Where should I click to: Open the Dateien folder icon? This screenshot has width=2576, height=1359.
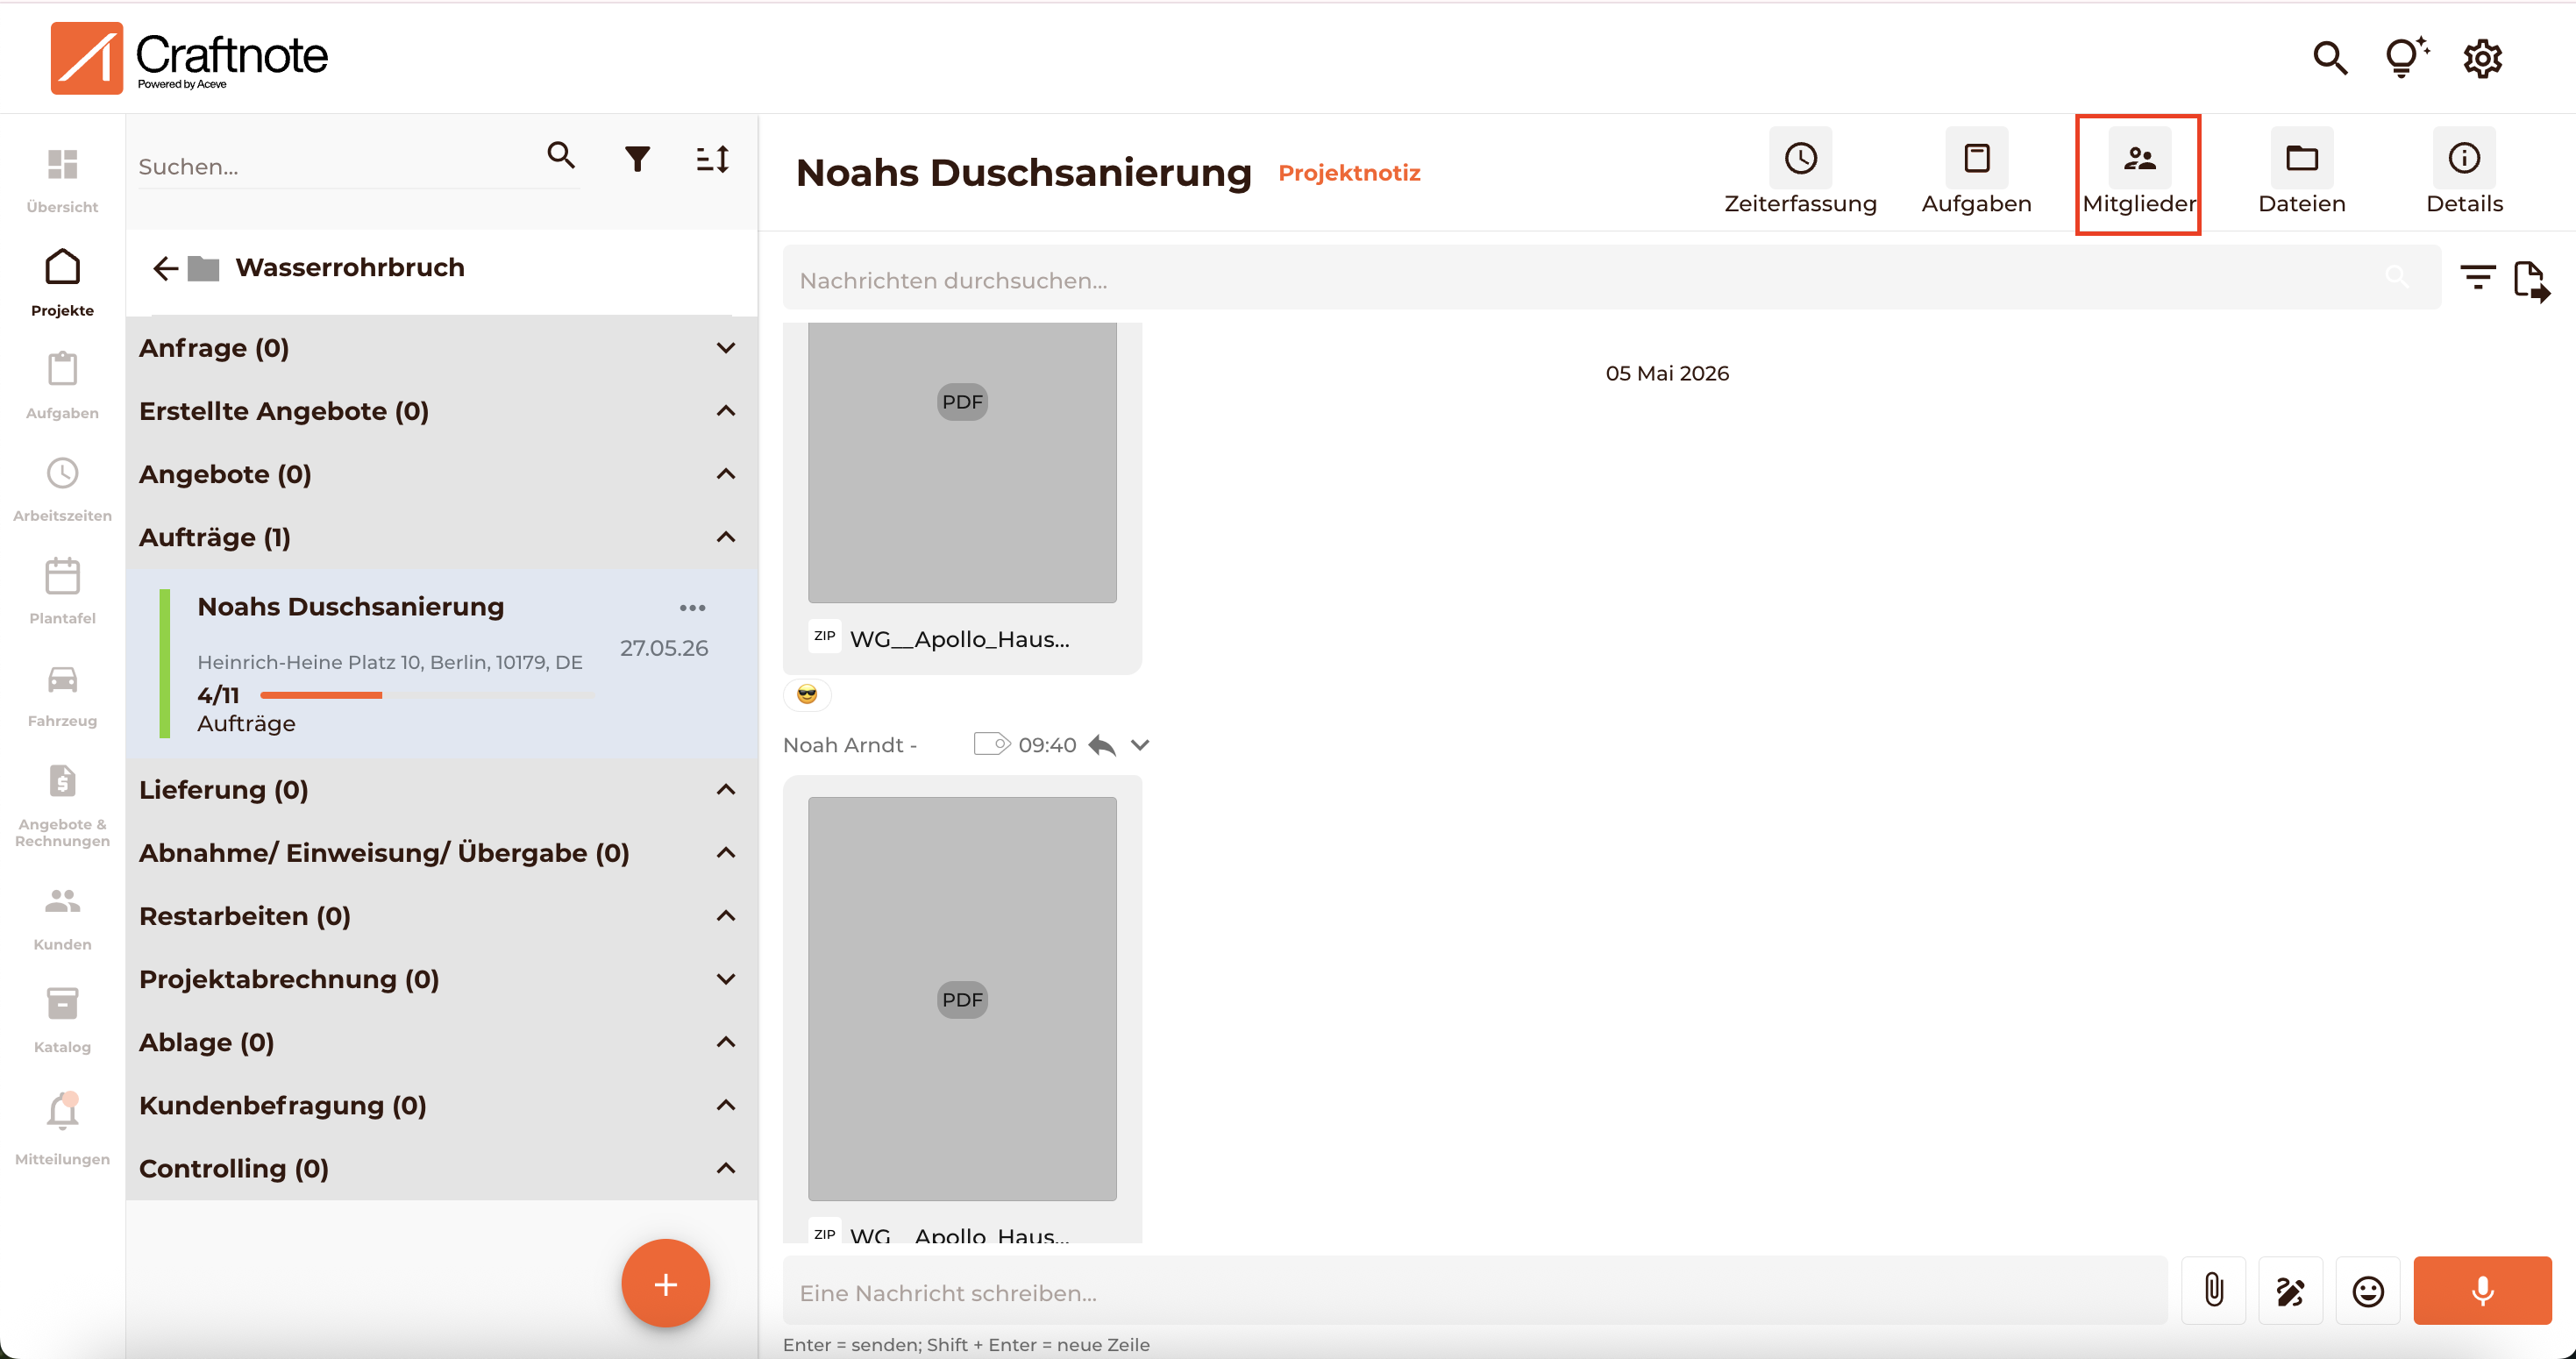(x=2301, y=158)
